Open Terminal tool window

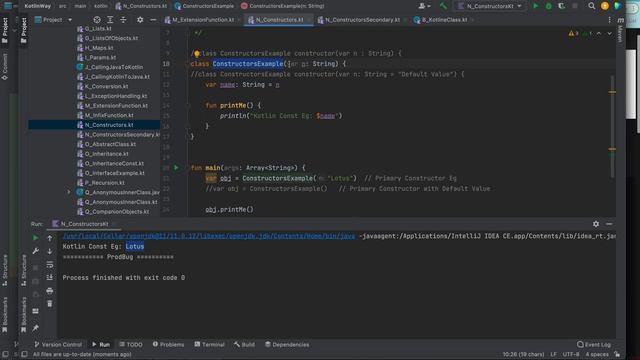coord(209,344)
